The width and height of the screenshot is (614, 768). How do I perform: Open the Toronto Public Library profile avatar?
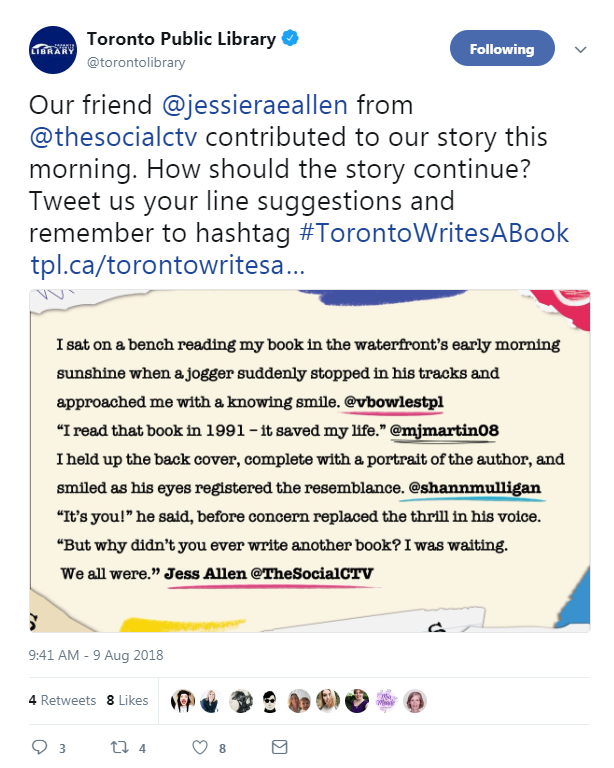[53, 50]
